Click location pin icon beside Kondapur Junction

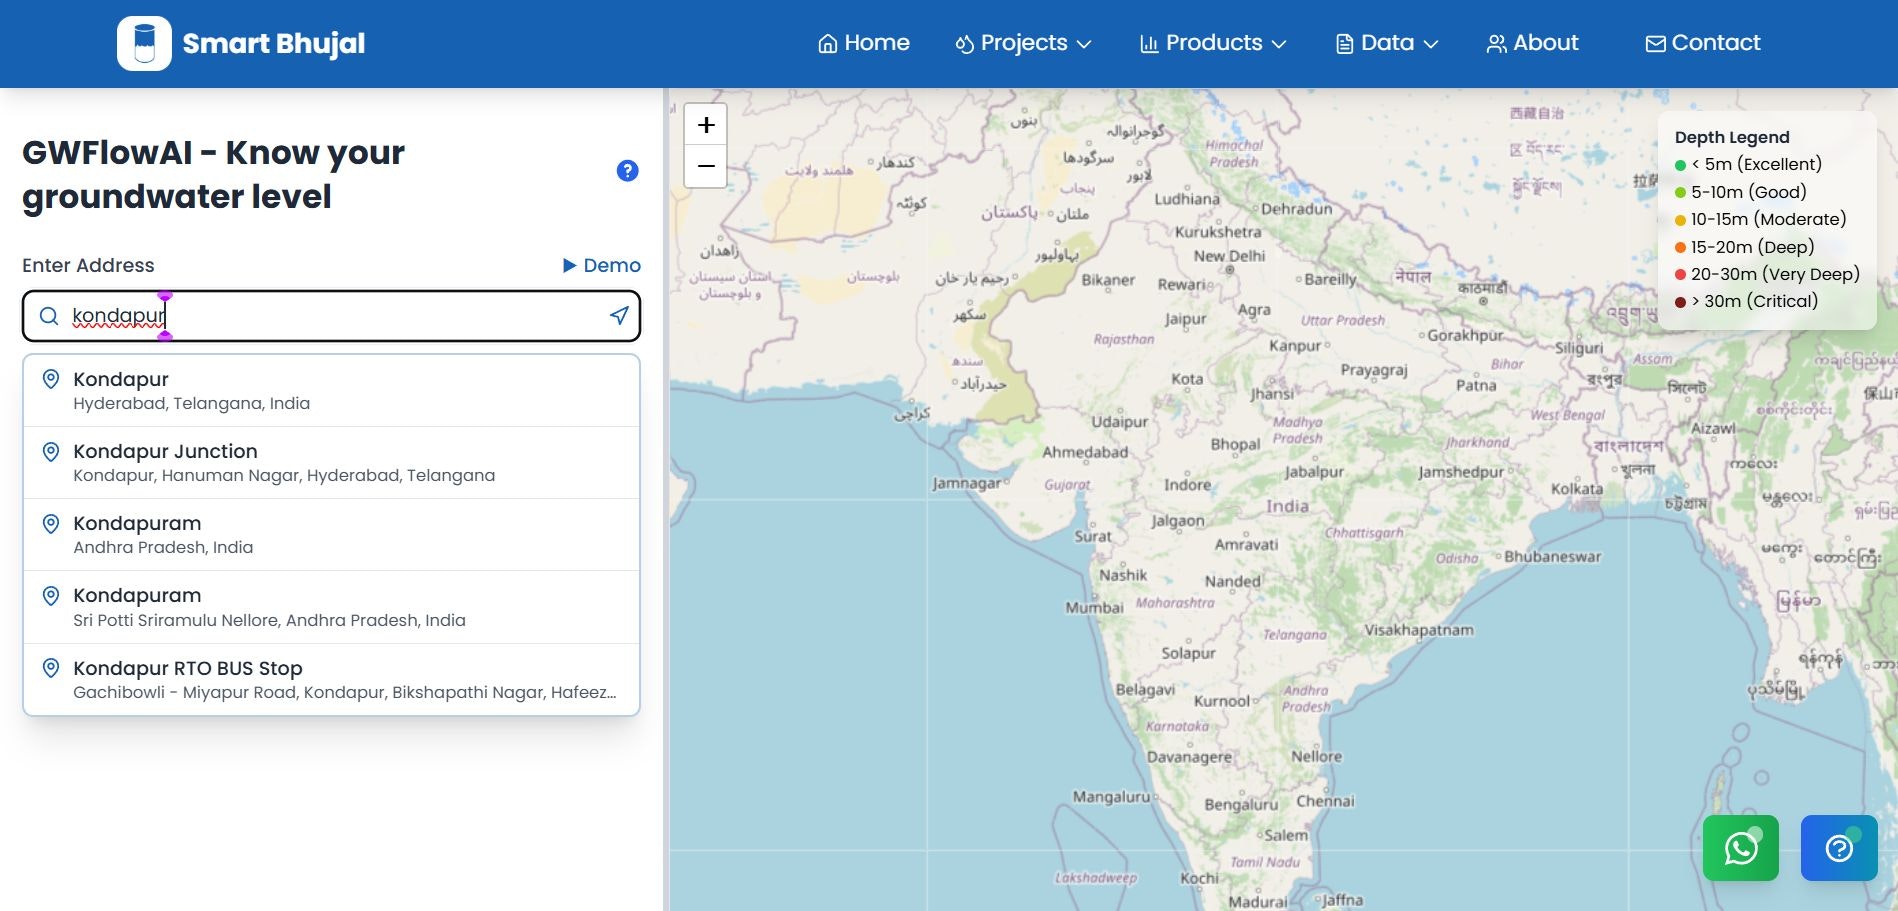click(x=51, y=452)
